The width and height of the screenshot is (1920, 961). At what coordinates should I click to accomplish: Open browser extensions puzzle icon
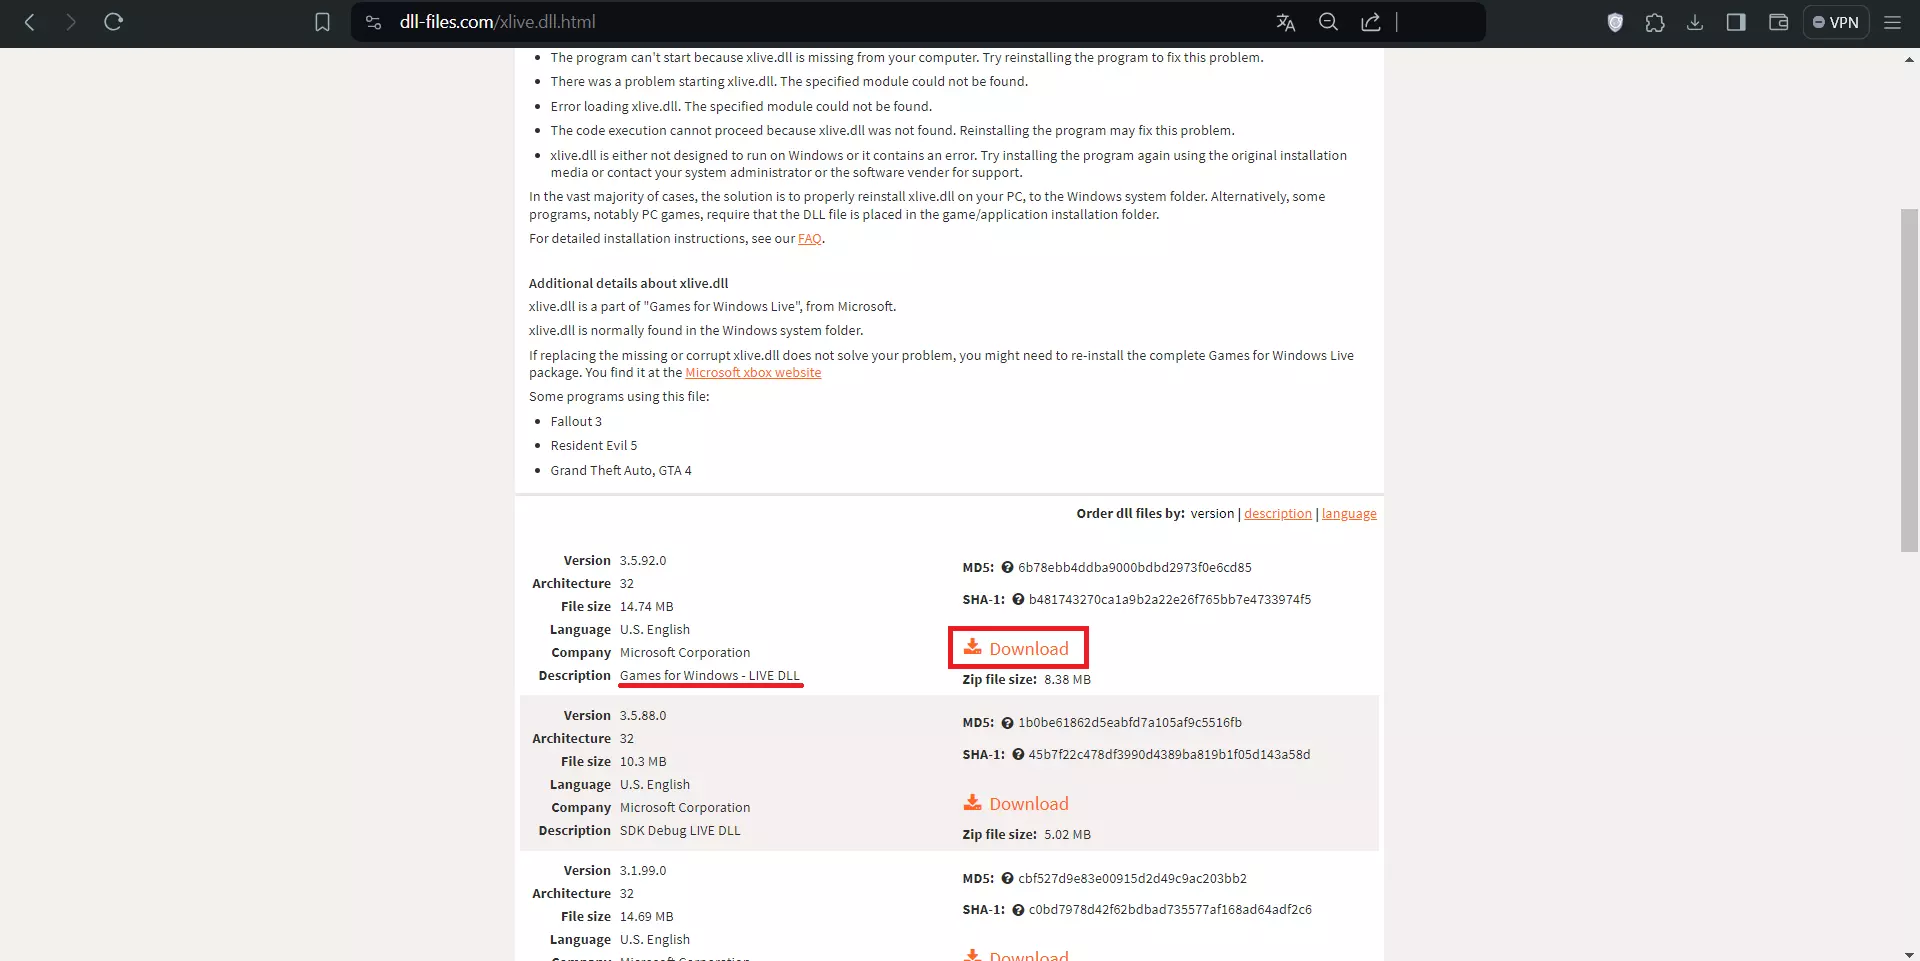(1655, 22)
